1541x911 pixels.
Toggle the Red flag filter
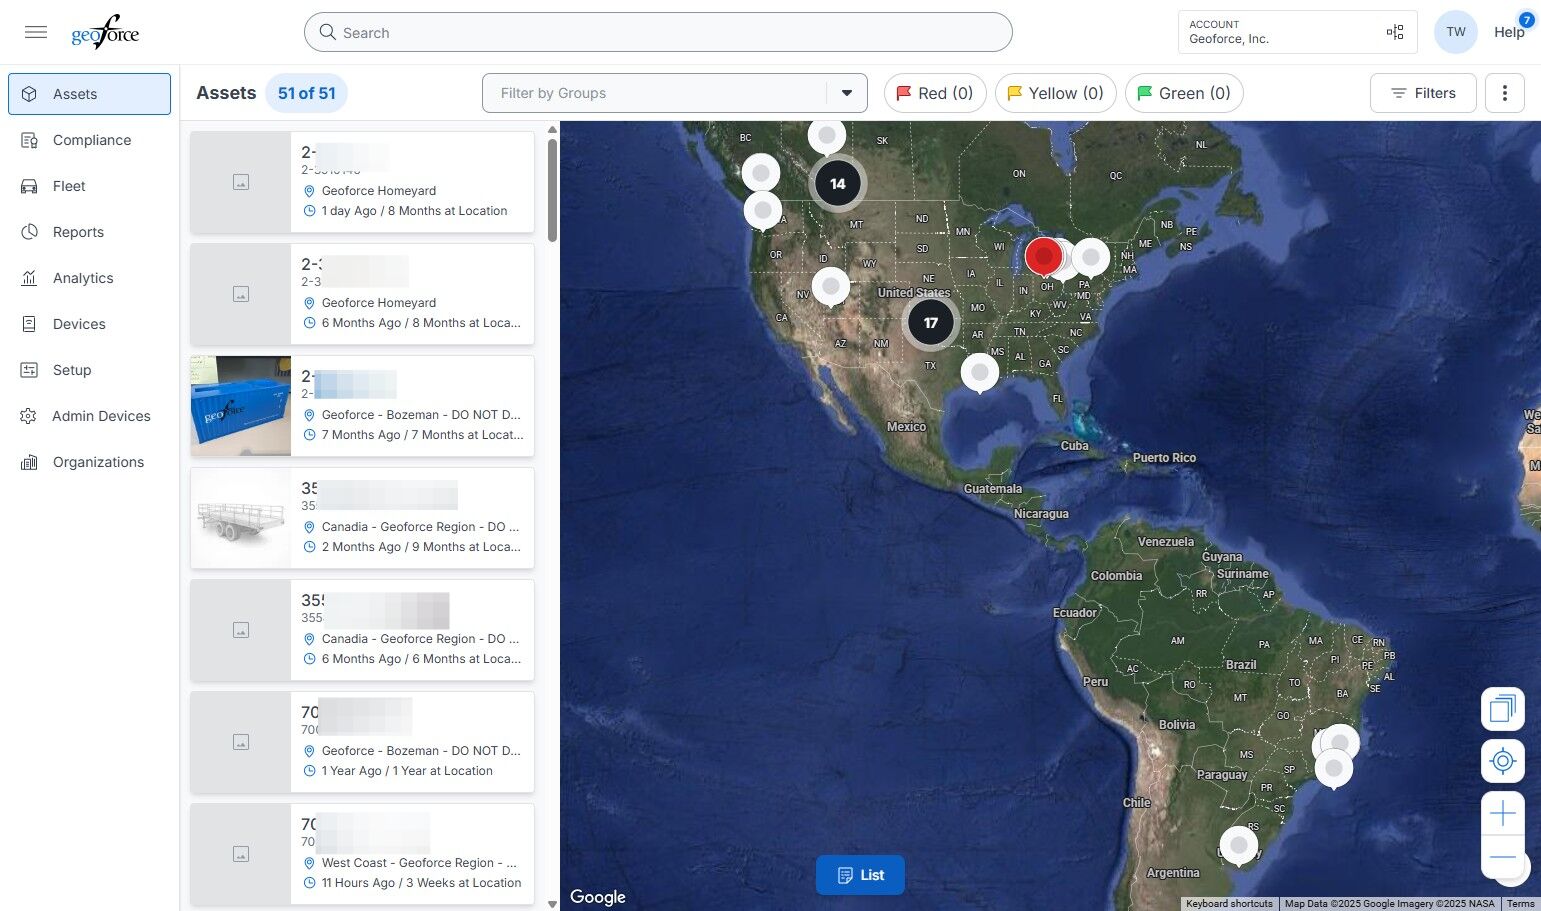pyautogui.click(x=935, y=93)
